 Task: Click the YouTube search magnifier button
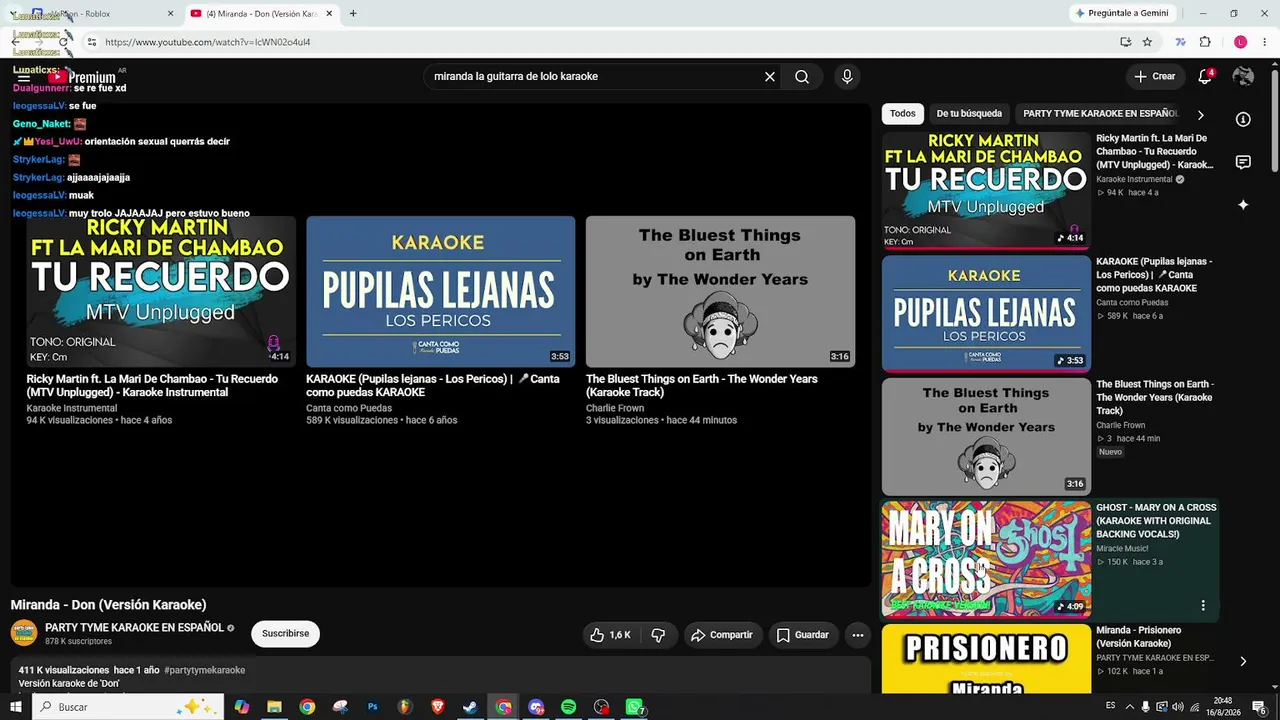coord(802,77)
